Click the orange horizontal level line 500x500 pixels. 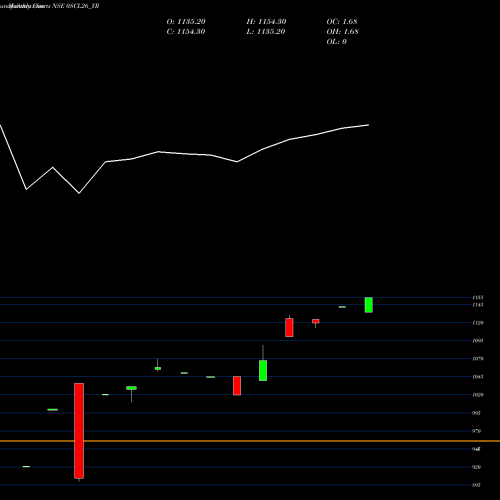tap(250, 441)
